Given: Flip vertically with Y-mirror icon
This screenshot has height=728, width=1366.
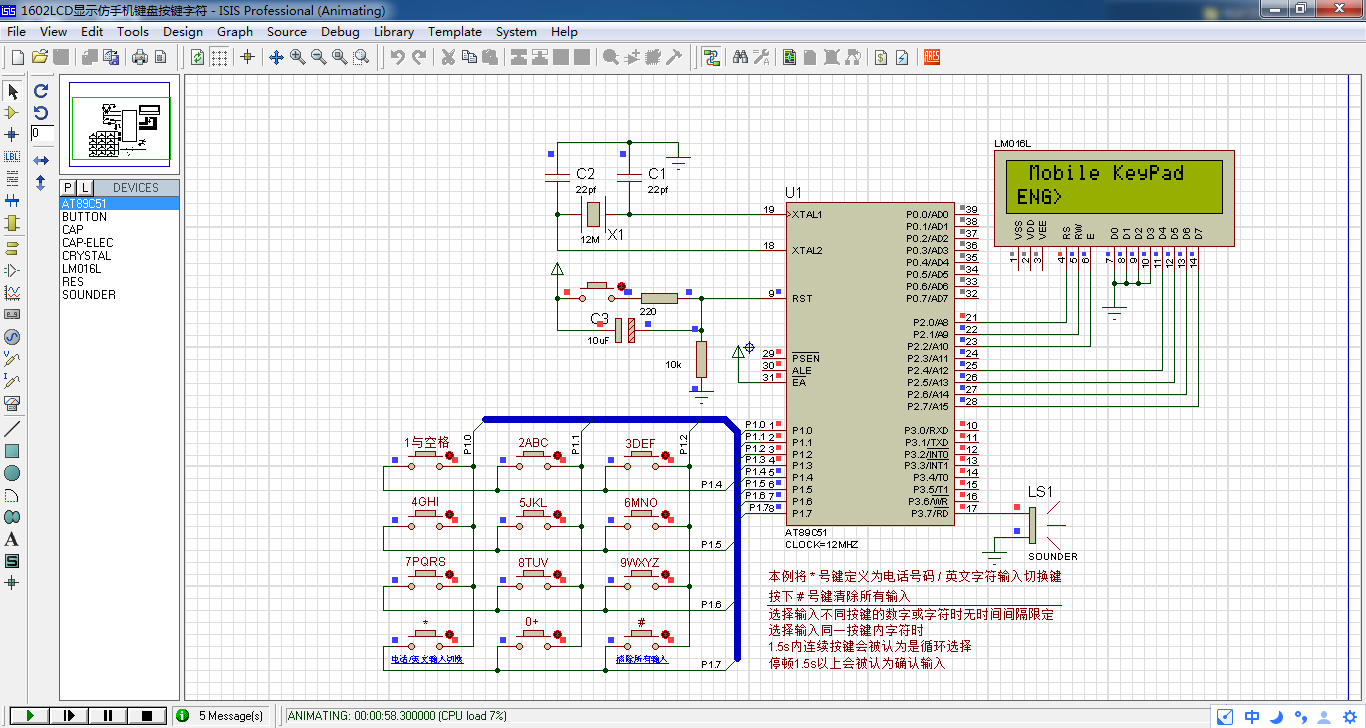Looking at the screenshot, I should click(x=41, y=183).
